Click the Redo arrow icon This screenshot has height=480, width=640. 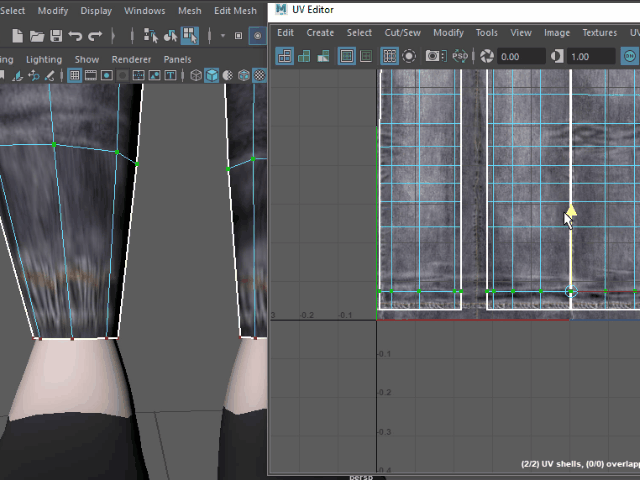[x=95, y=36]
